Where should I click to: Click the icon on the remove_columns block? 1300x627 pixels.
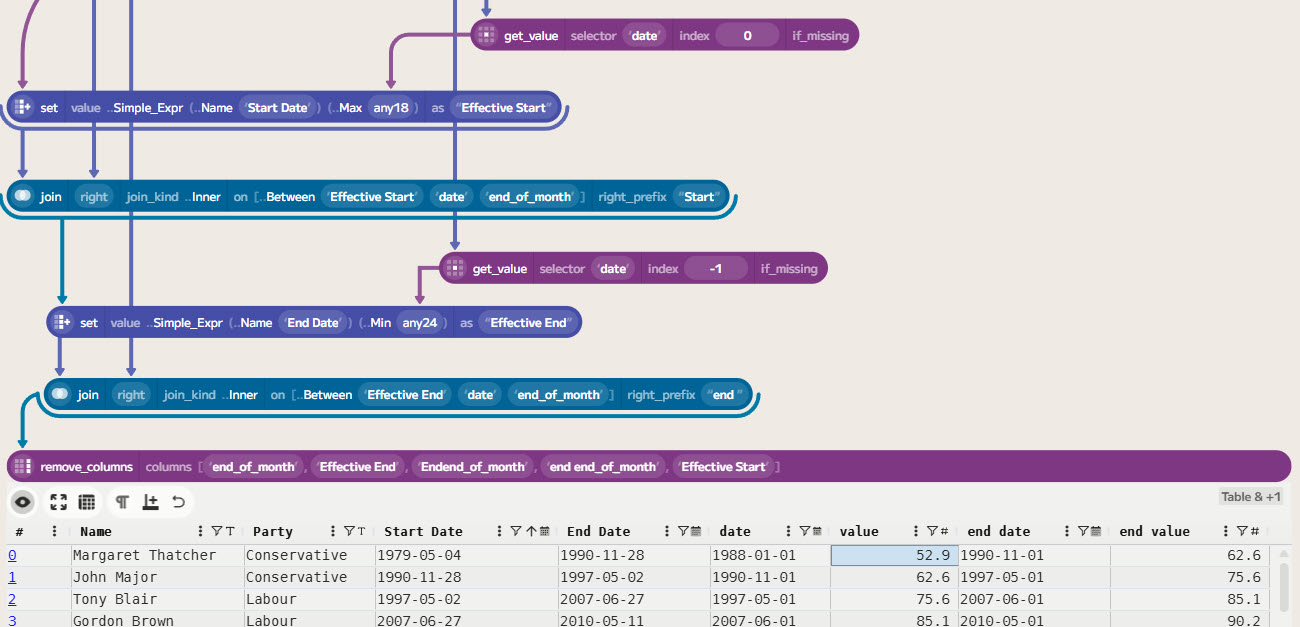tap(22, 466)
